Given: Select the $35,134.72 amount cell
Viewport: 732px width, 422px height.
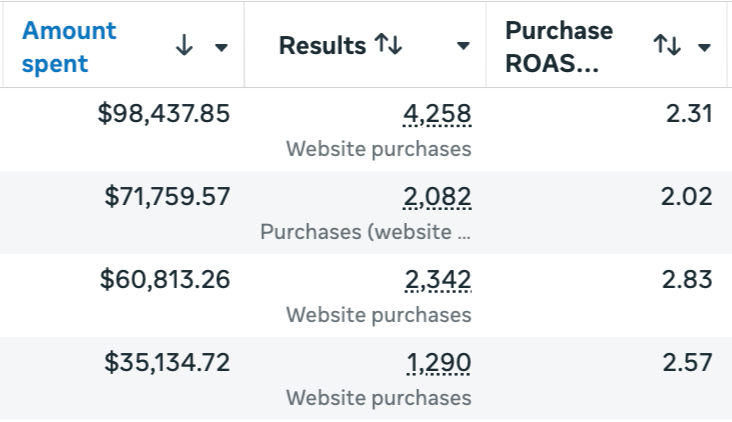Looking at the screenshot, I should 167,362.
